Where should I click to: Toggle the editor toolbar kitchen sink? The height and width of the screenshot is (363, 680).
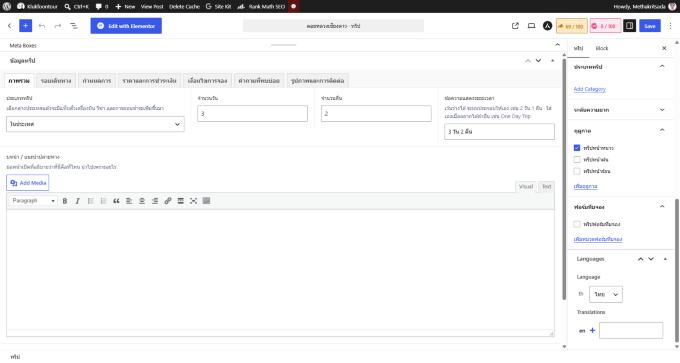[206, 201]
